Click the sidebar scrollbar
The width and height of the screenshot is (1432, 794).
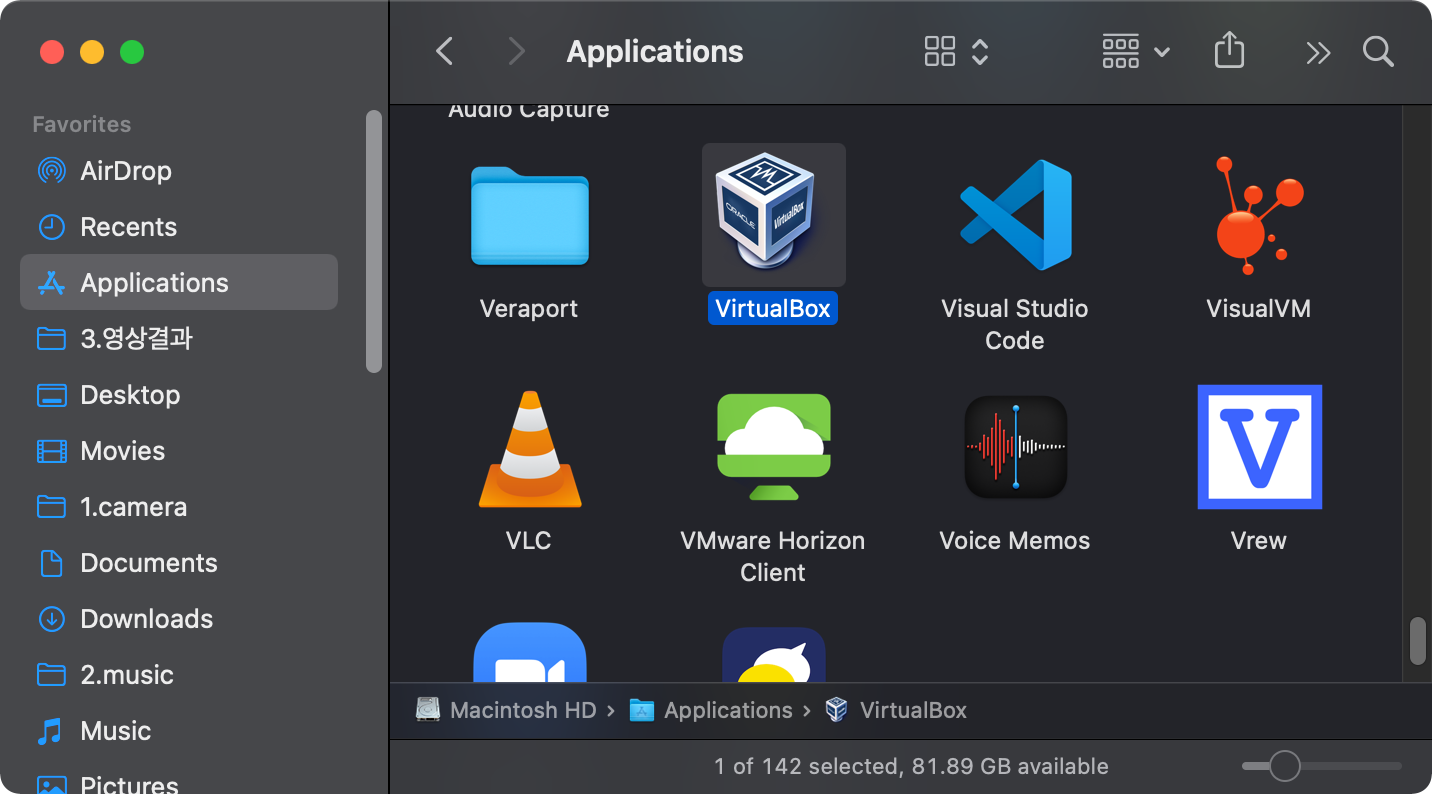374,241
